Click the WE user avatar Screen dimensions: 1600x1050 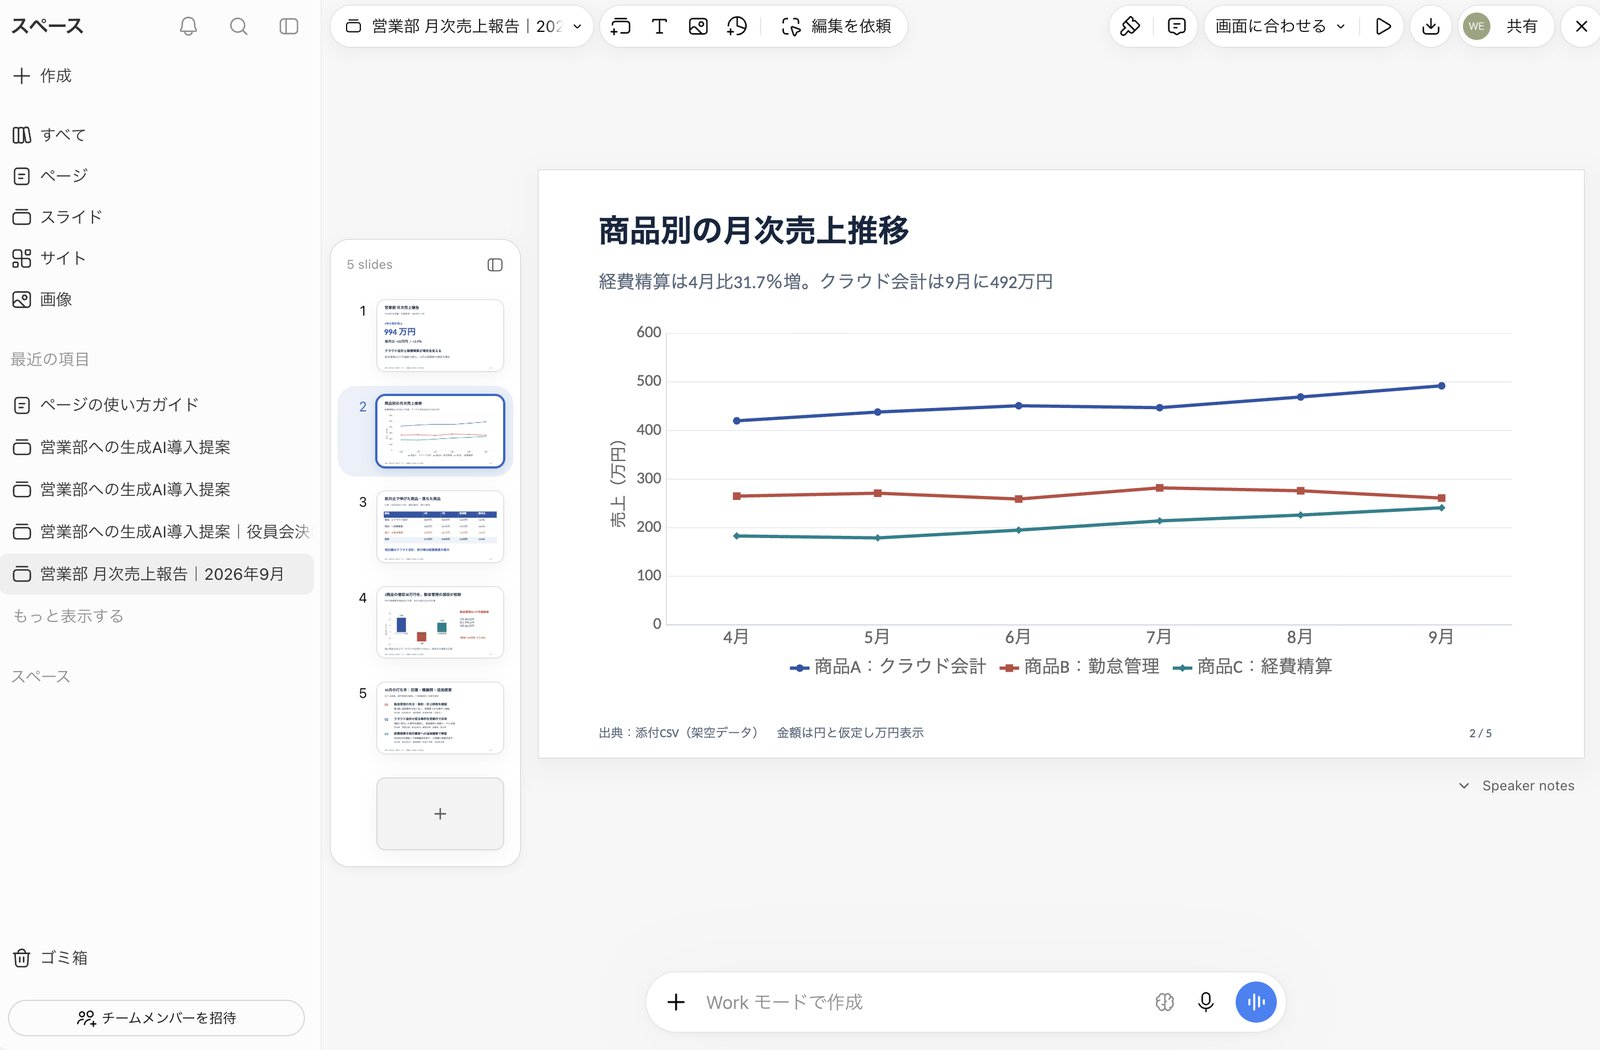pyautogui.click(x=1476, y=26)
